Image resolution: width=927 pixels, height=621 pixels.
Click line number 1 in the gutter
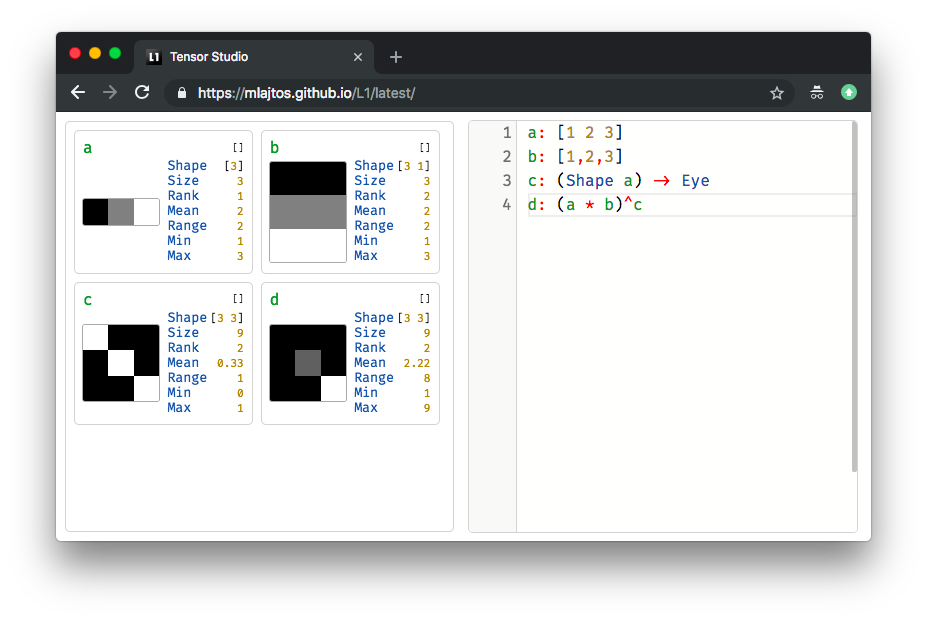[x=507, y=132]
